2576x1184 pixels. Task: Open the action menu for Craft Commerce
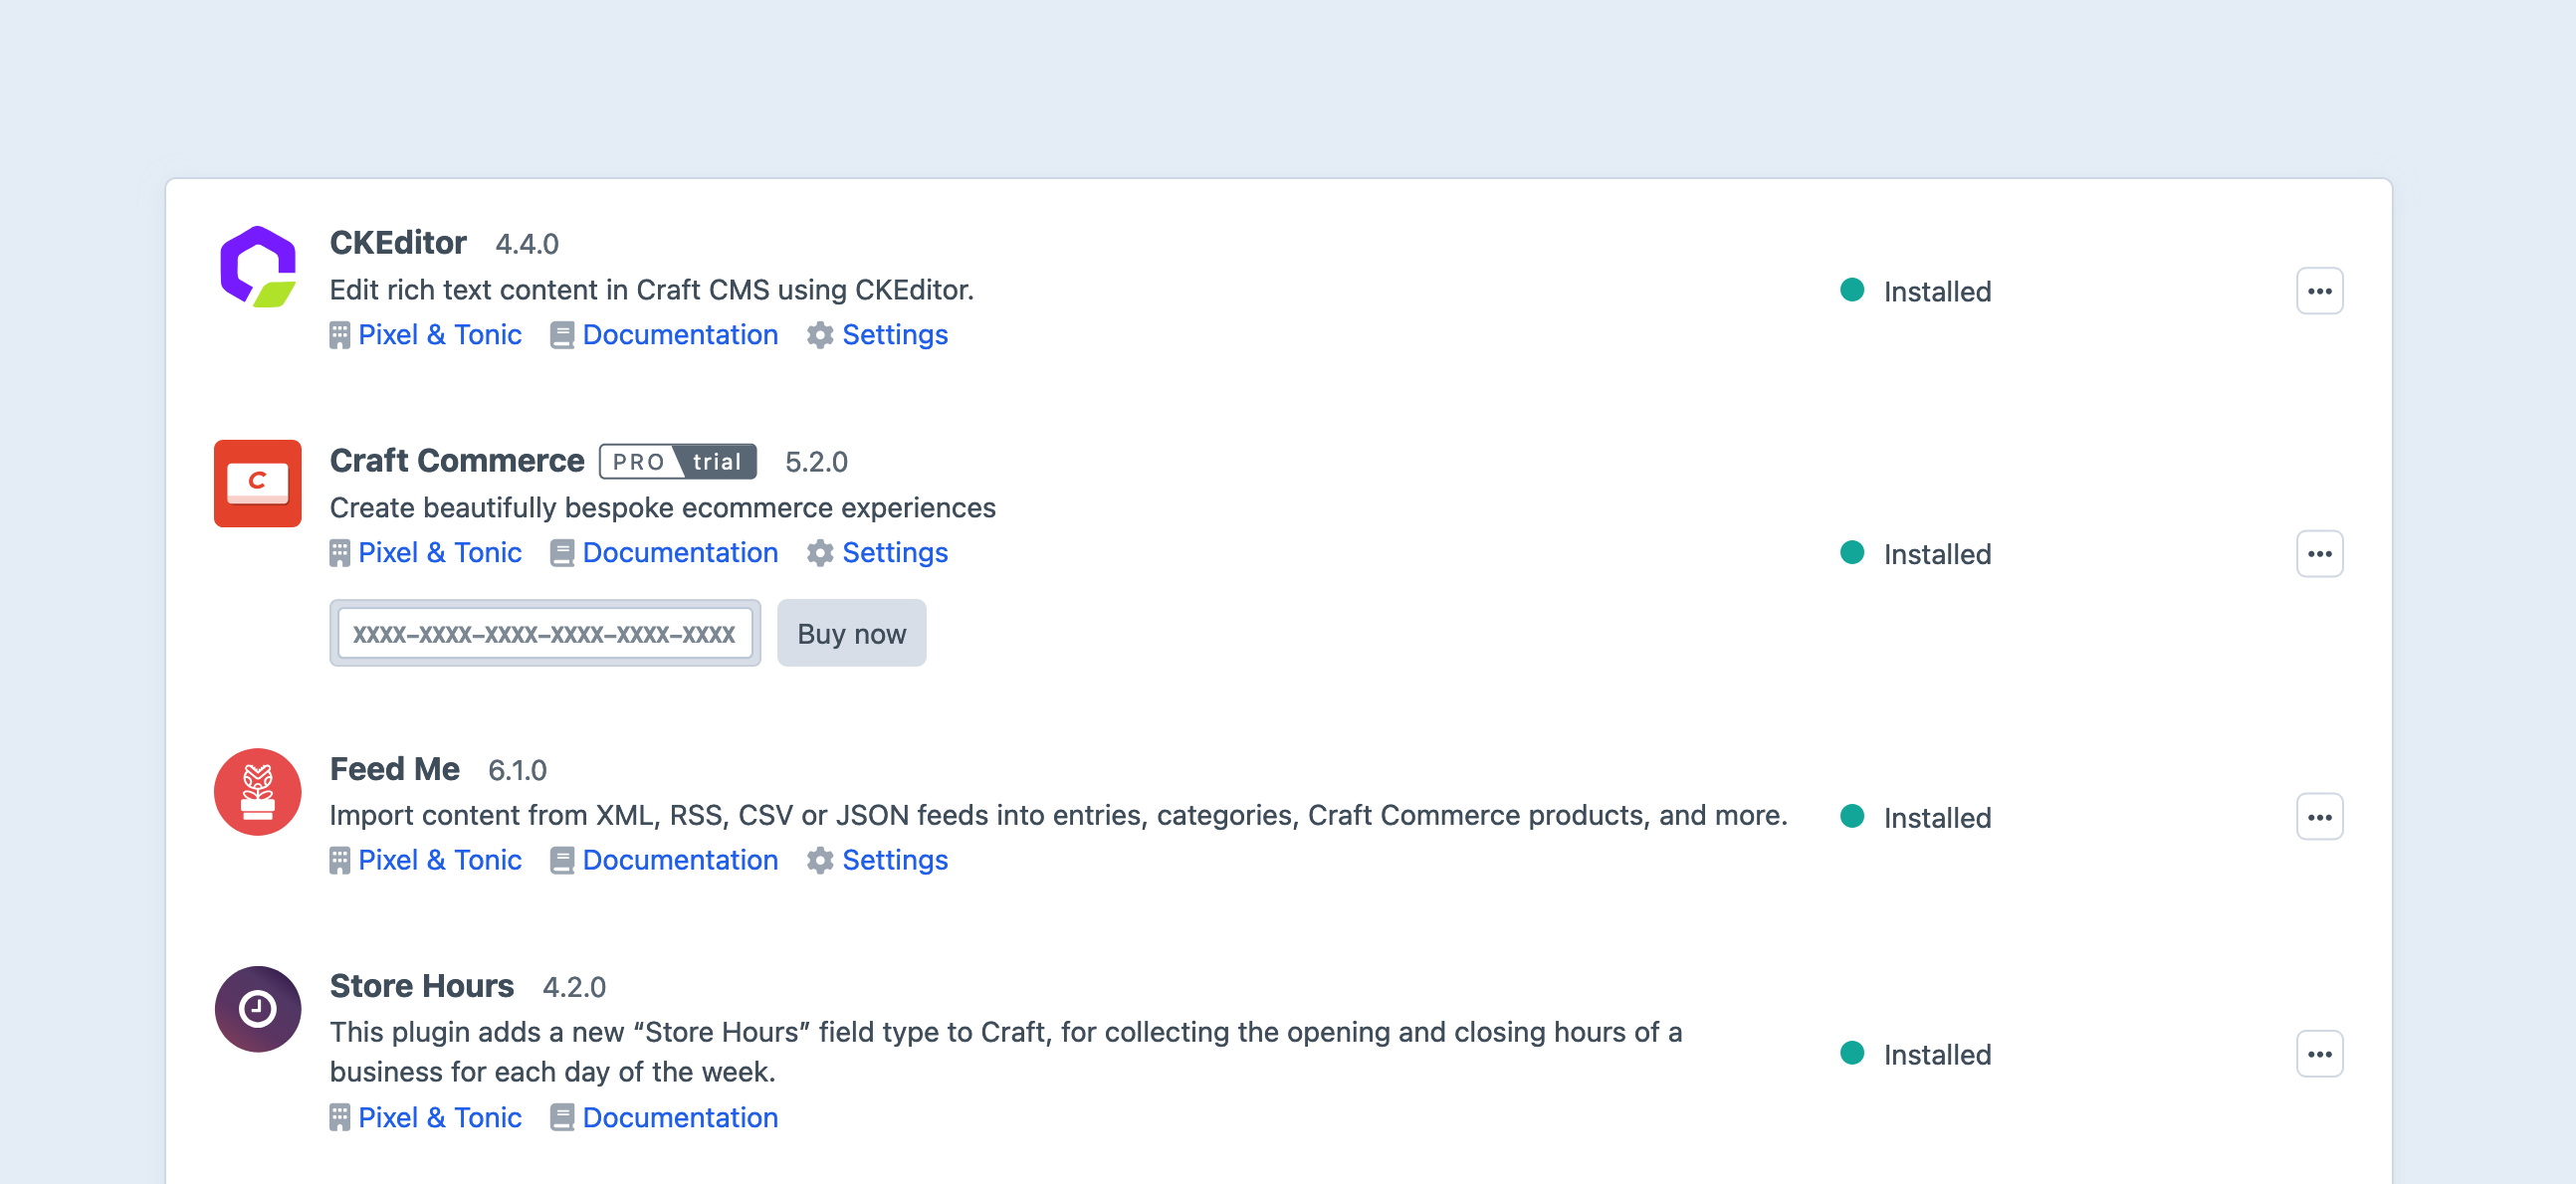pyautogui.click(x=2320, y=553)
